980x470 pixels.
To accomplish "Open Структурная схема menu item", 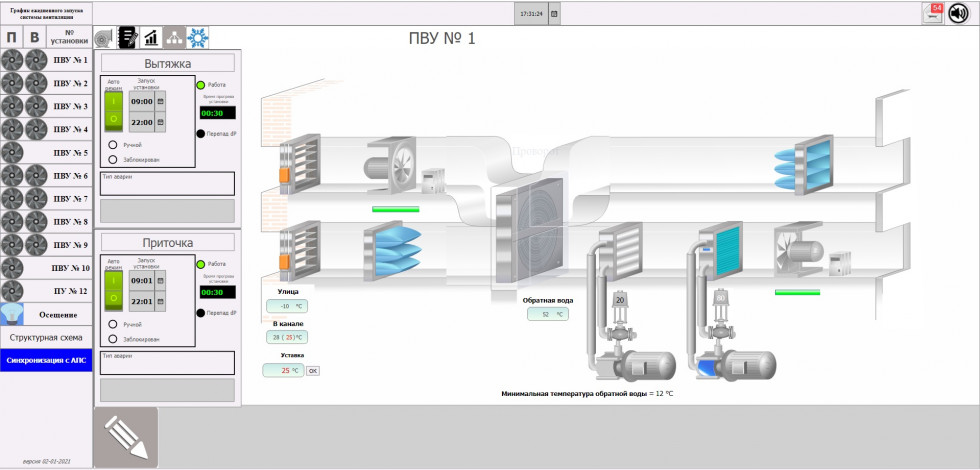I will (x=46, y=338).
